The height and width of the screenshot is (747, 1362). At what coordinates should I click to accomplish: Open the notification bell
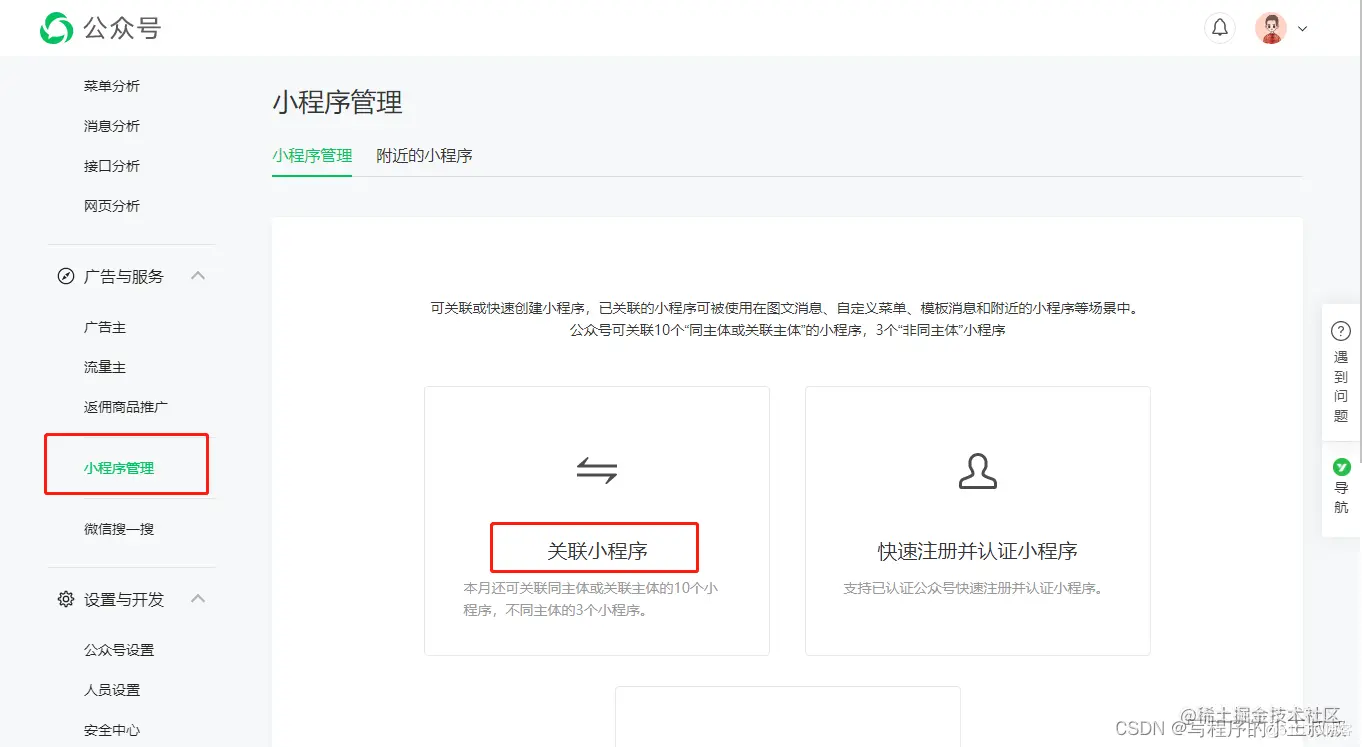click(x=1220, y=28)
